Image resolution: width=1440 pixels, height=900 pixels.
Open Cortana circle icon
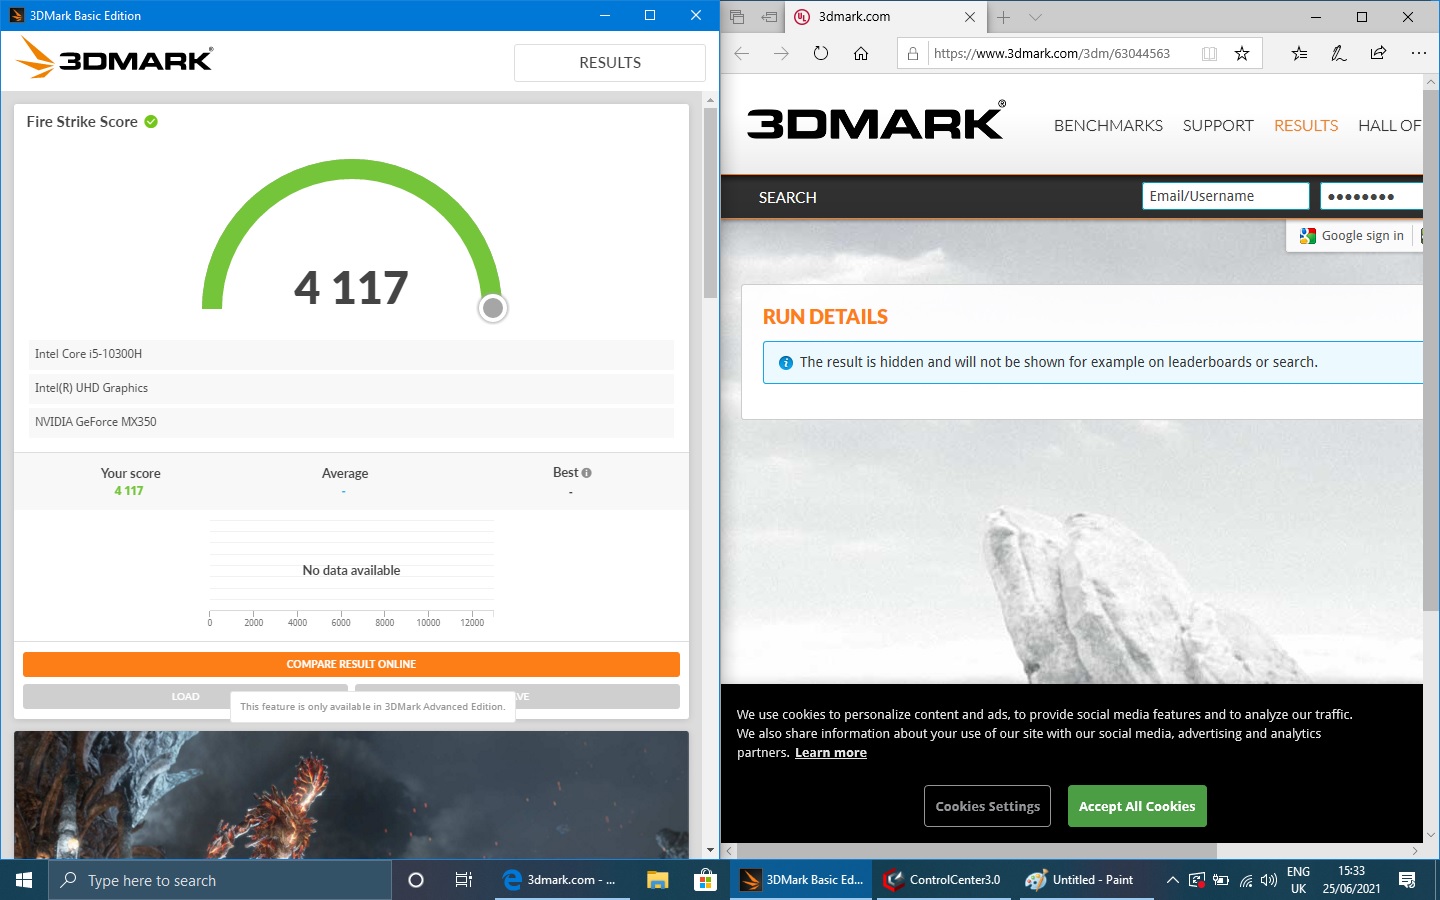pyautogui.click(x=416, y=880)
